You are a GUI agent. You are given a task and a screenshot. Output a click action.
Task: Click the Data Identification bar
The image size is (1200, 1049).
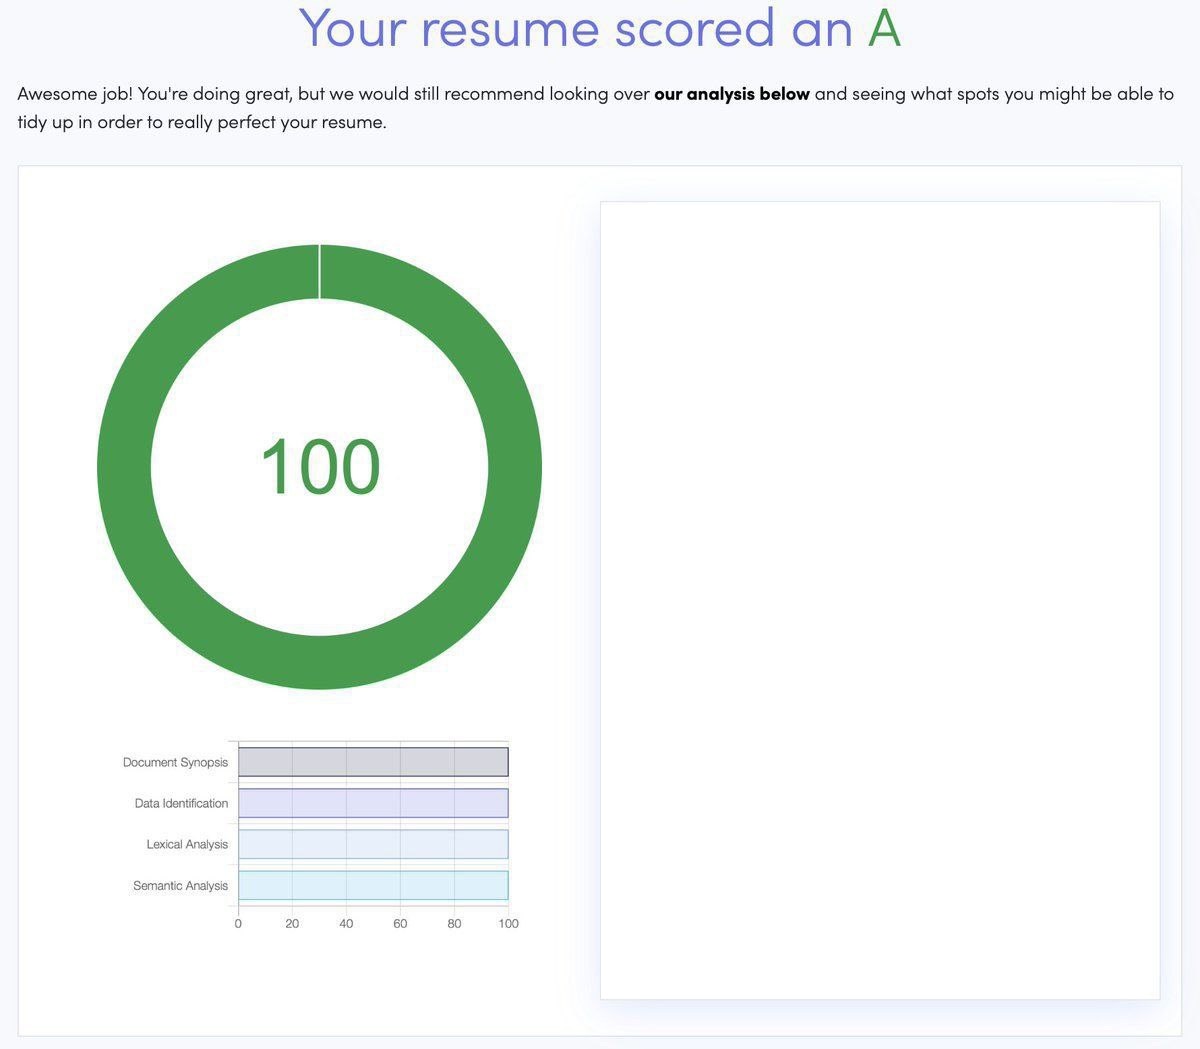coord(373,803)
